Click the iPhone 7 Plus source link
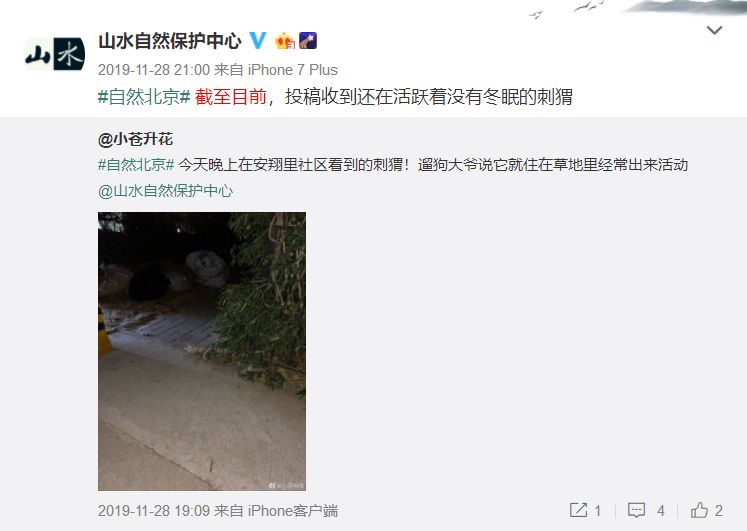This screenshot has width=747, height=531. (x=293, y=70)
